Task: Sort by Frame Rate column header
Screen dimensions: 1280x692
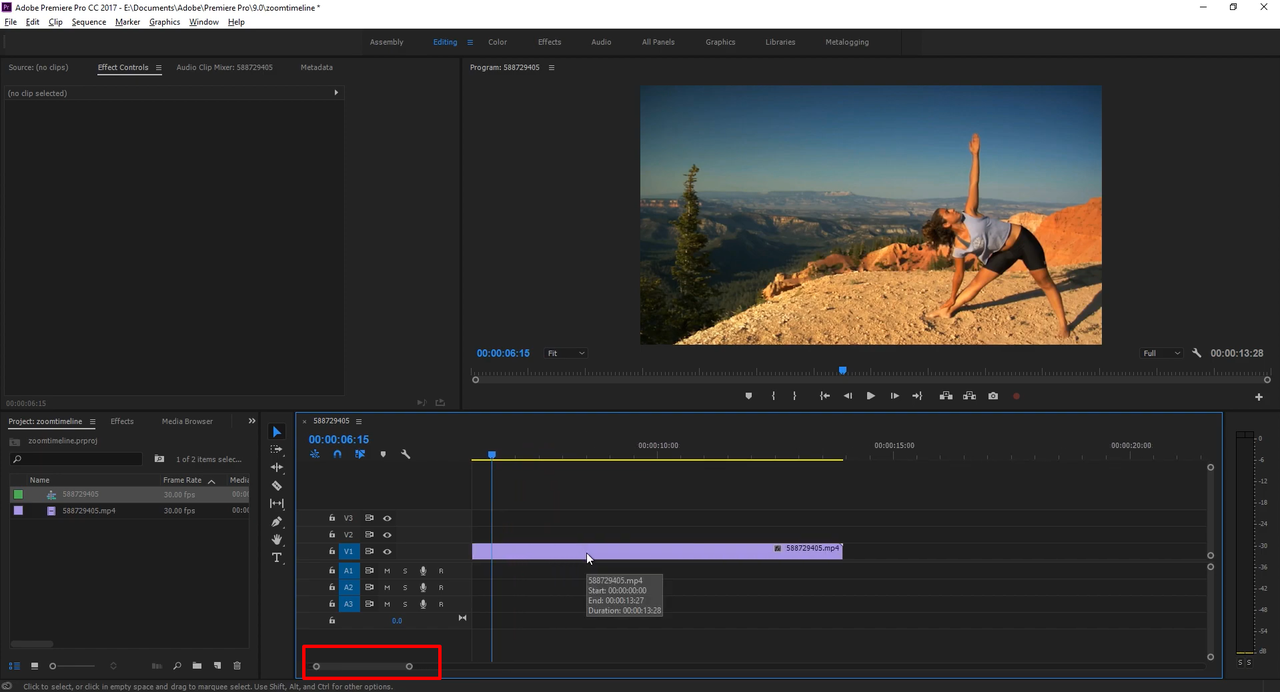Action: (182, 480)
